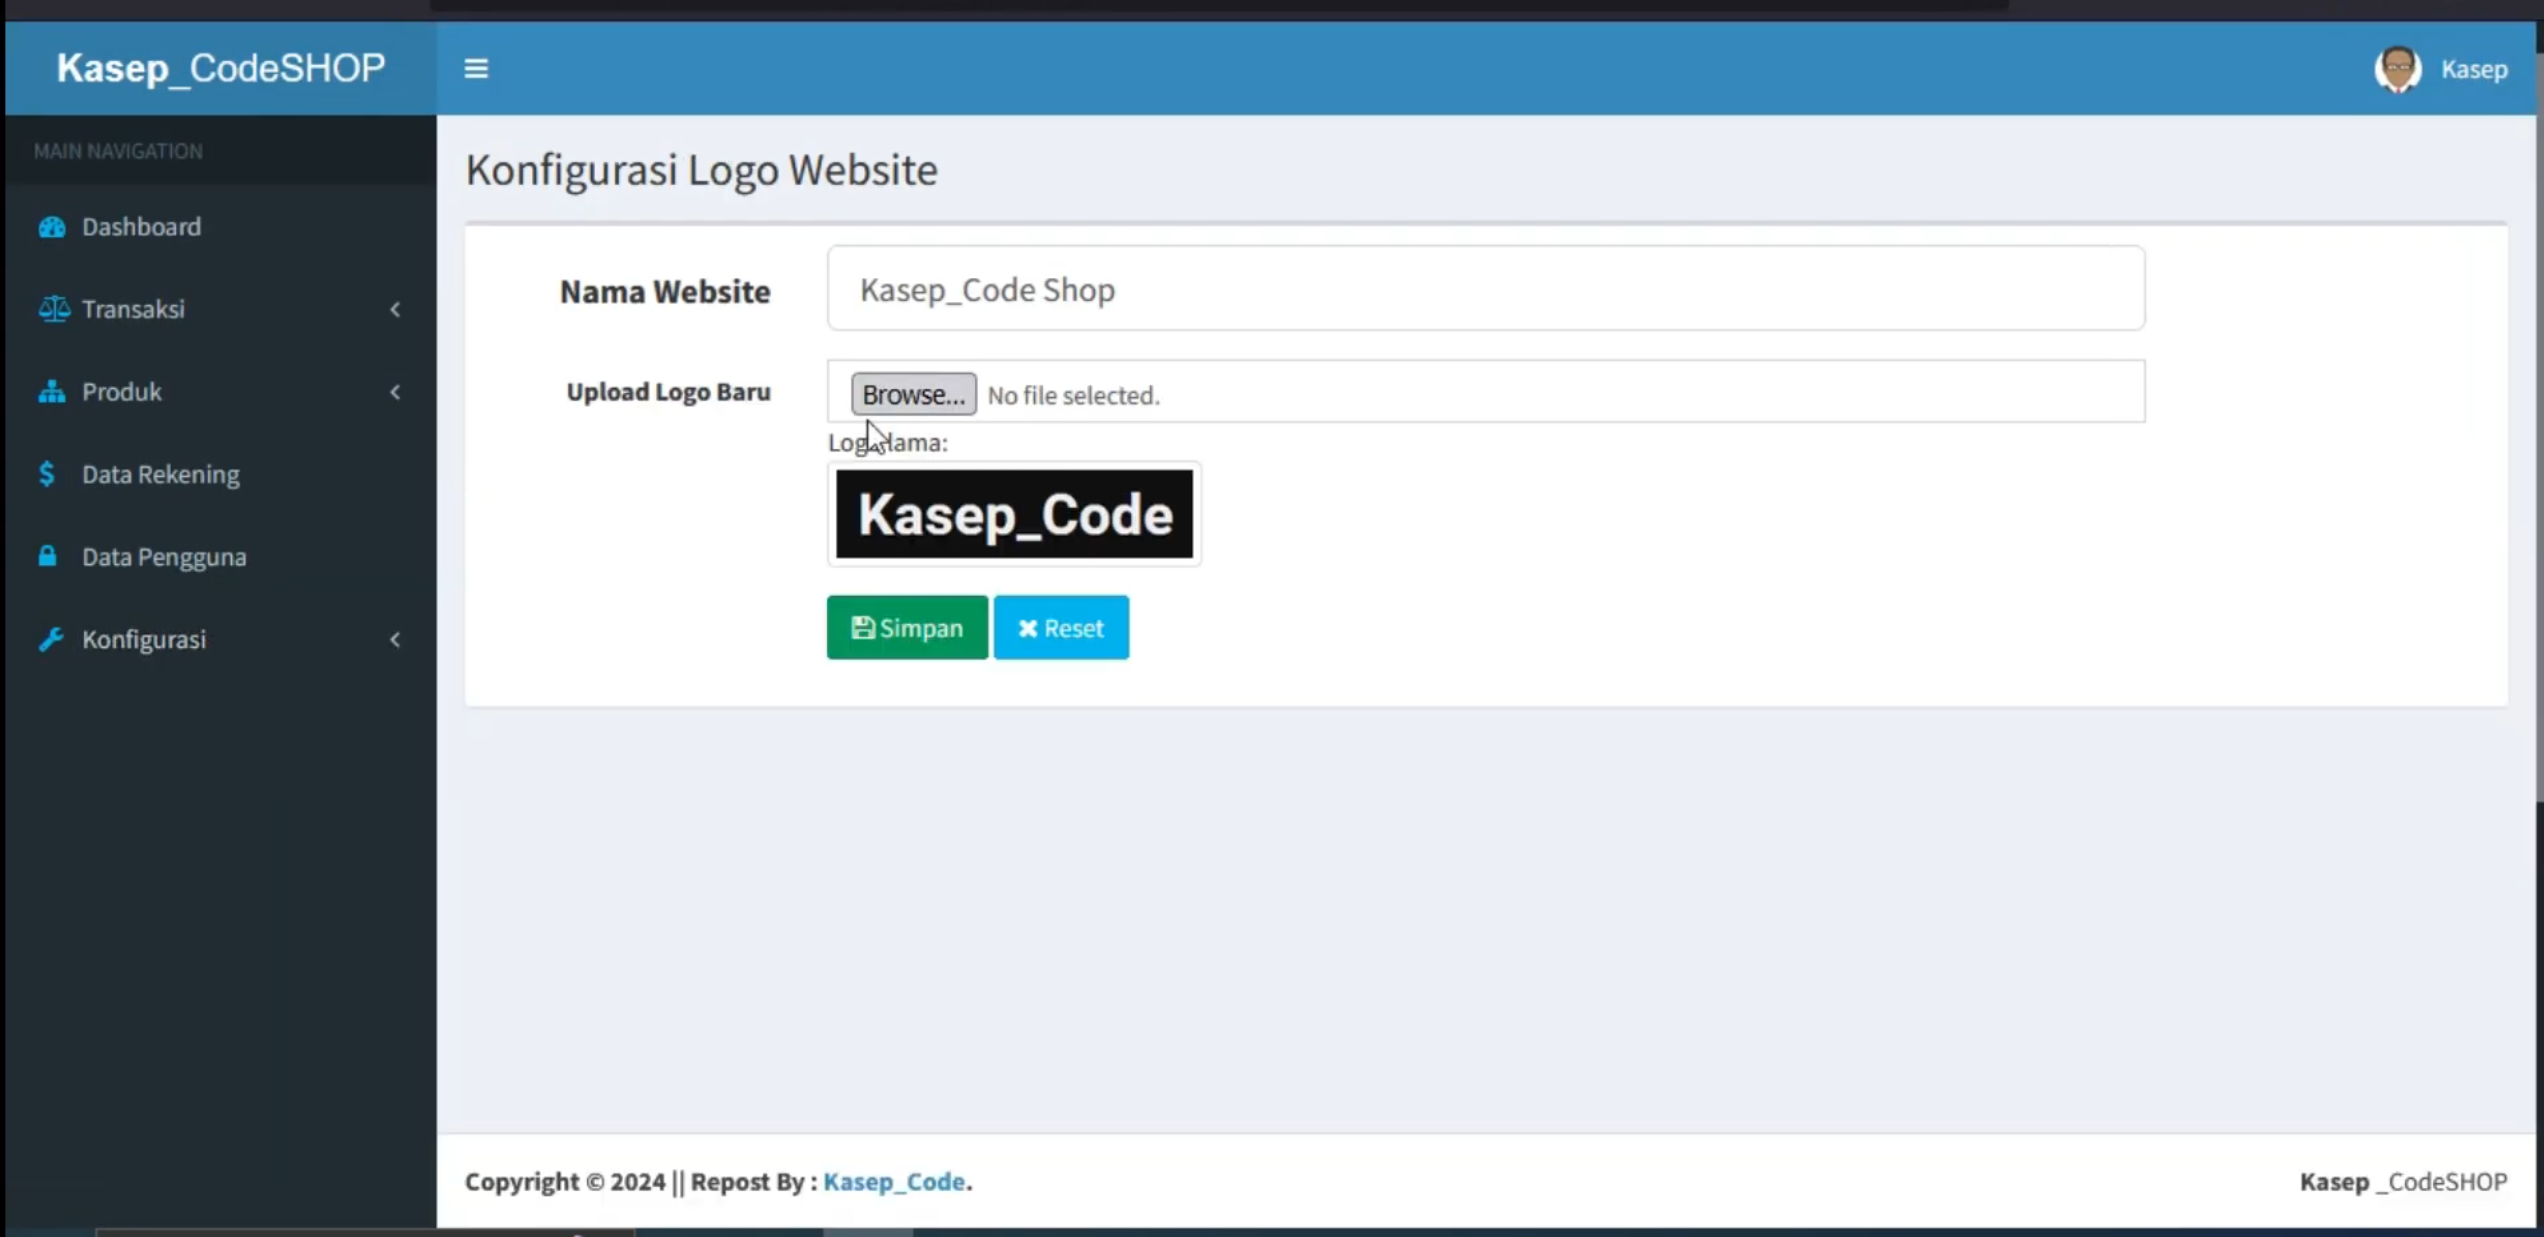
Task: Click the Produk sitemap icon
Action: (52, 392)
